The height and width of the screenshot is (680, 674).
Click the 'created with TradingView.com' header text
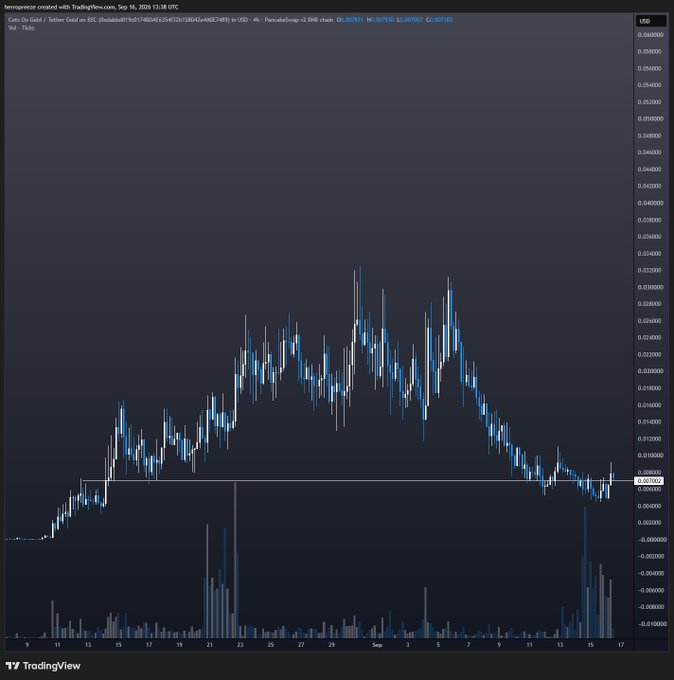coord(77,7)
